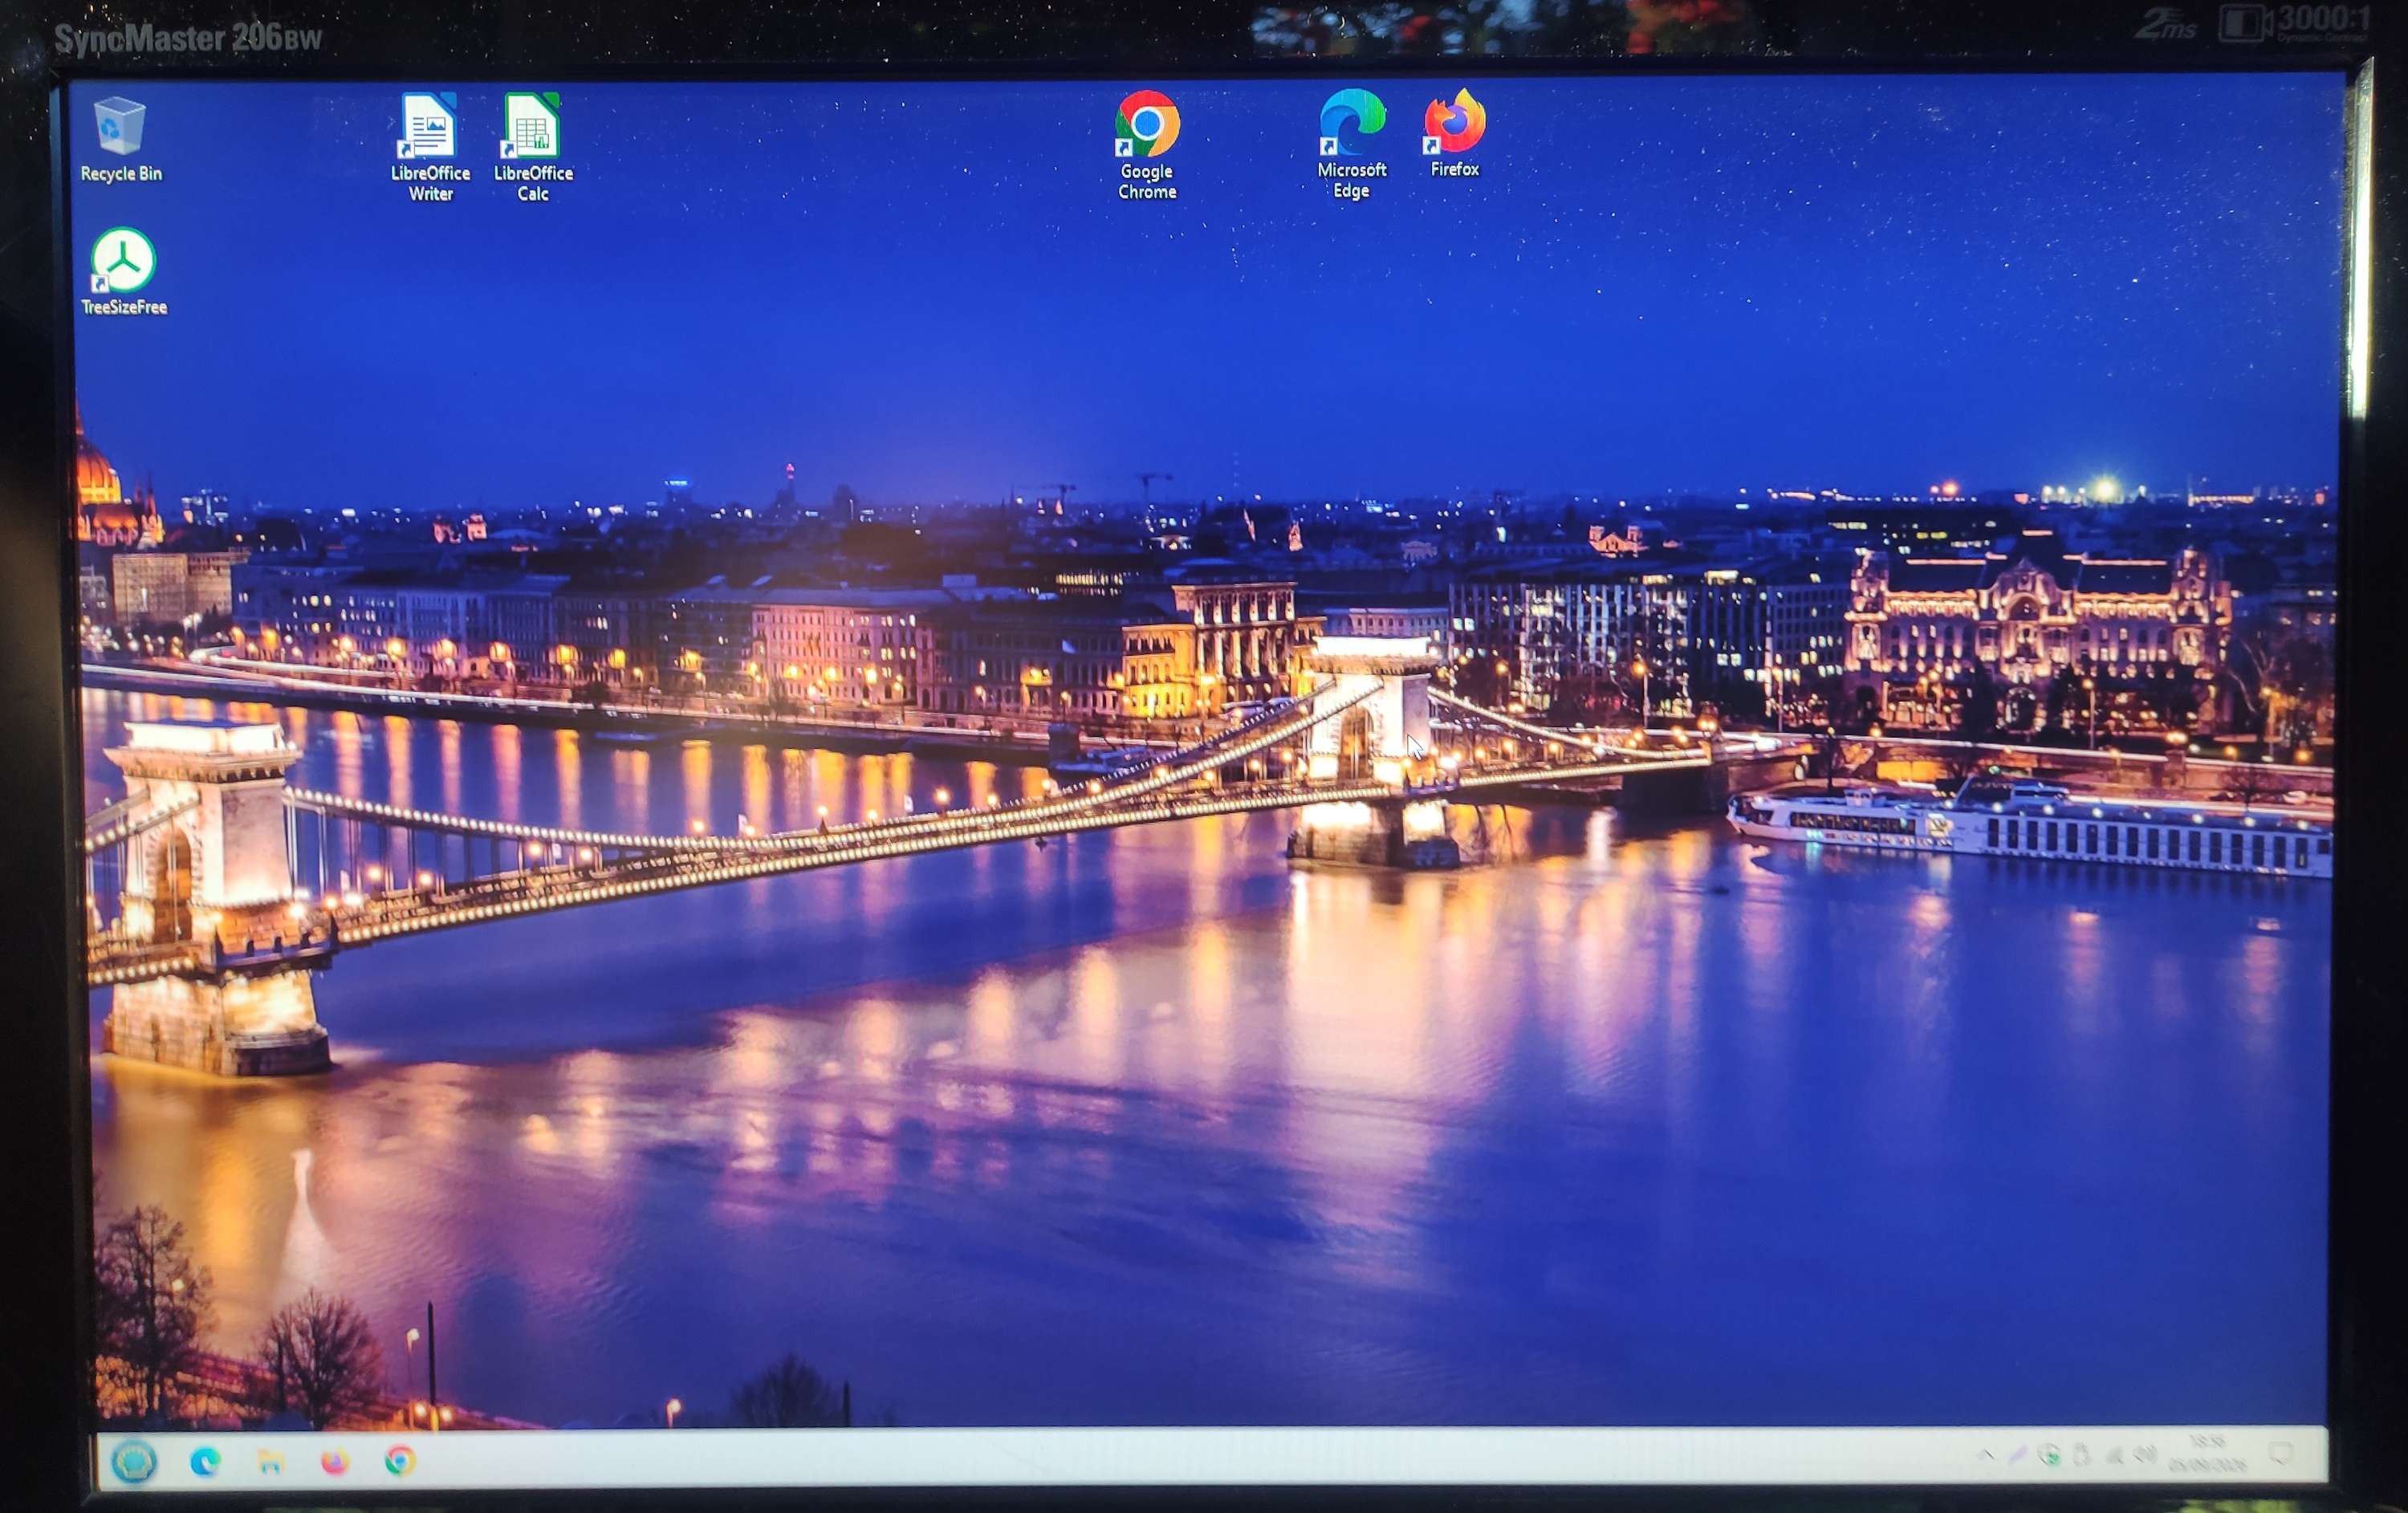The height and width of the screenshot is (1513, 2408).
Task: Click the purple pen tray icon
Action: coord(2018,1455)
